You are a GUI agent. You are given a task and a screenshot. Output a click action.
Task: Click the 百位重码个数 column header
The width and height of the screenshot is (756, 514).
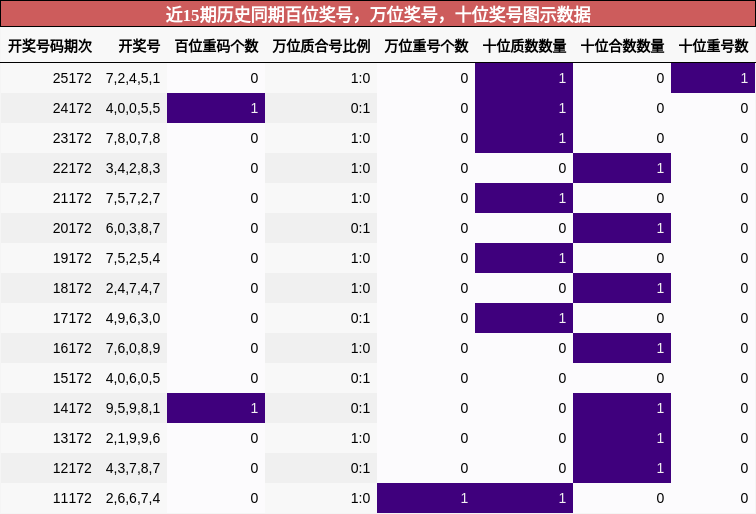(x=216, y=46)
